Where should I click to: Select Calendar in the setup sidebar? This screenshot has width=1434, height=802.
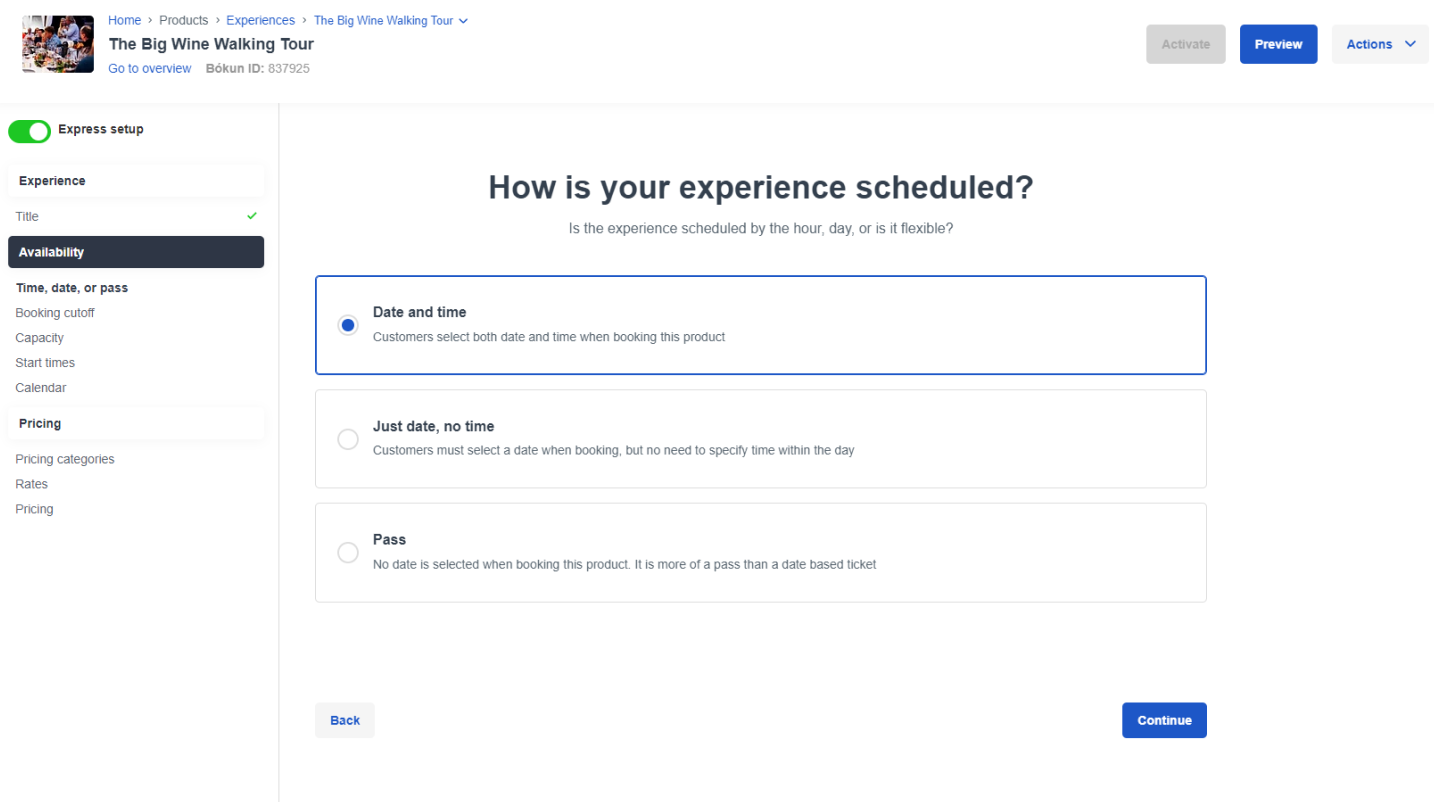click(x=40, y=387)
